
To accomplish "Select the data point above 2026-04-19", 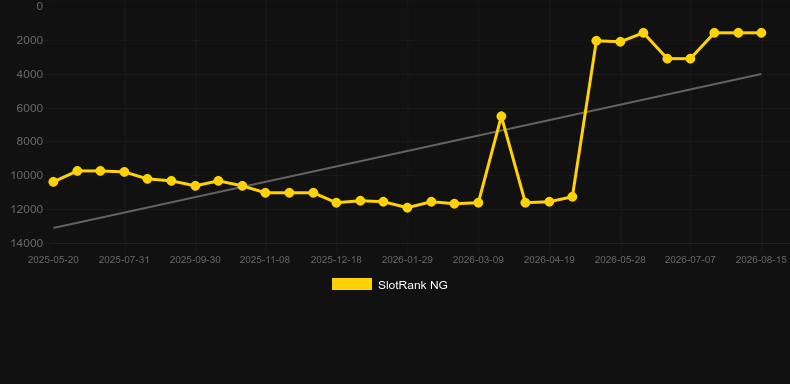I will (x=549, y=202).
